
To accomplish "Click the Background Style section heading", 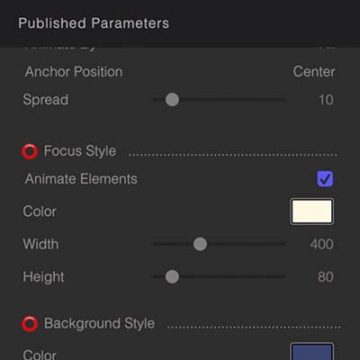I will (99, 323).
